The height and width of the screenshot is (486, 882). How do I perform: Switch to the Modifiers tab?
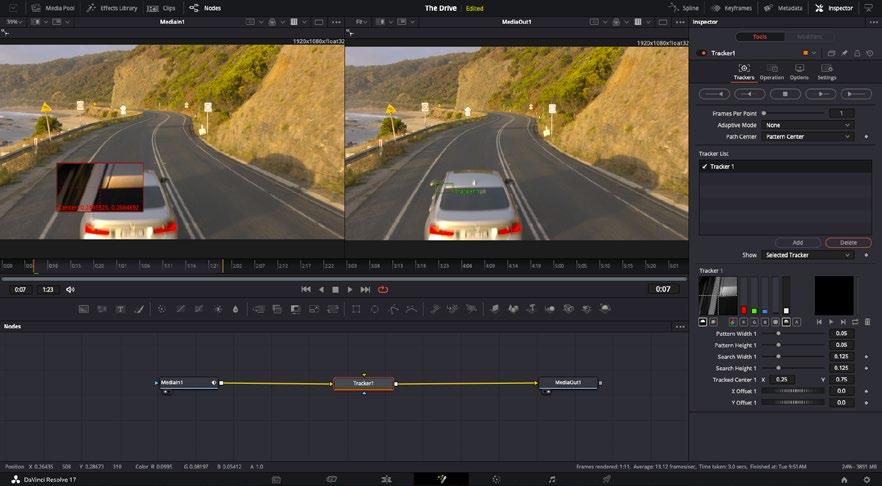[x=810, y=36]
